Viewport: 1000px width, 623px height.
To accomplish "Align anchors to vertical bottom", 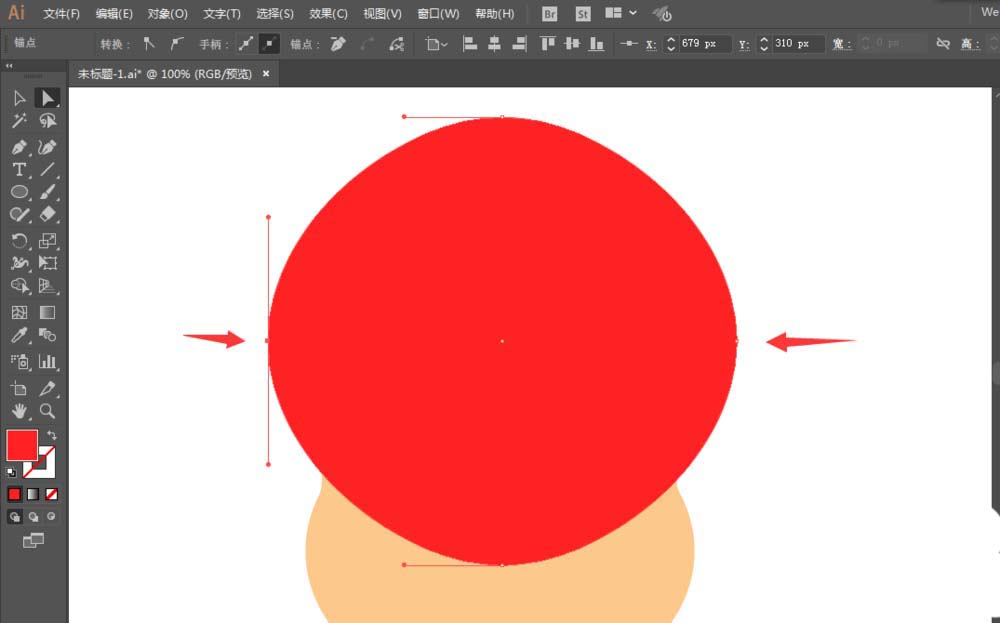I will [x=596, y=43].
